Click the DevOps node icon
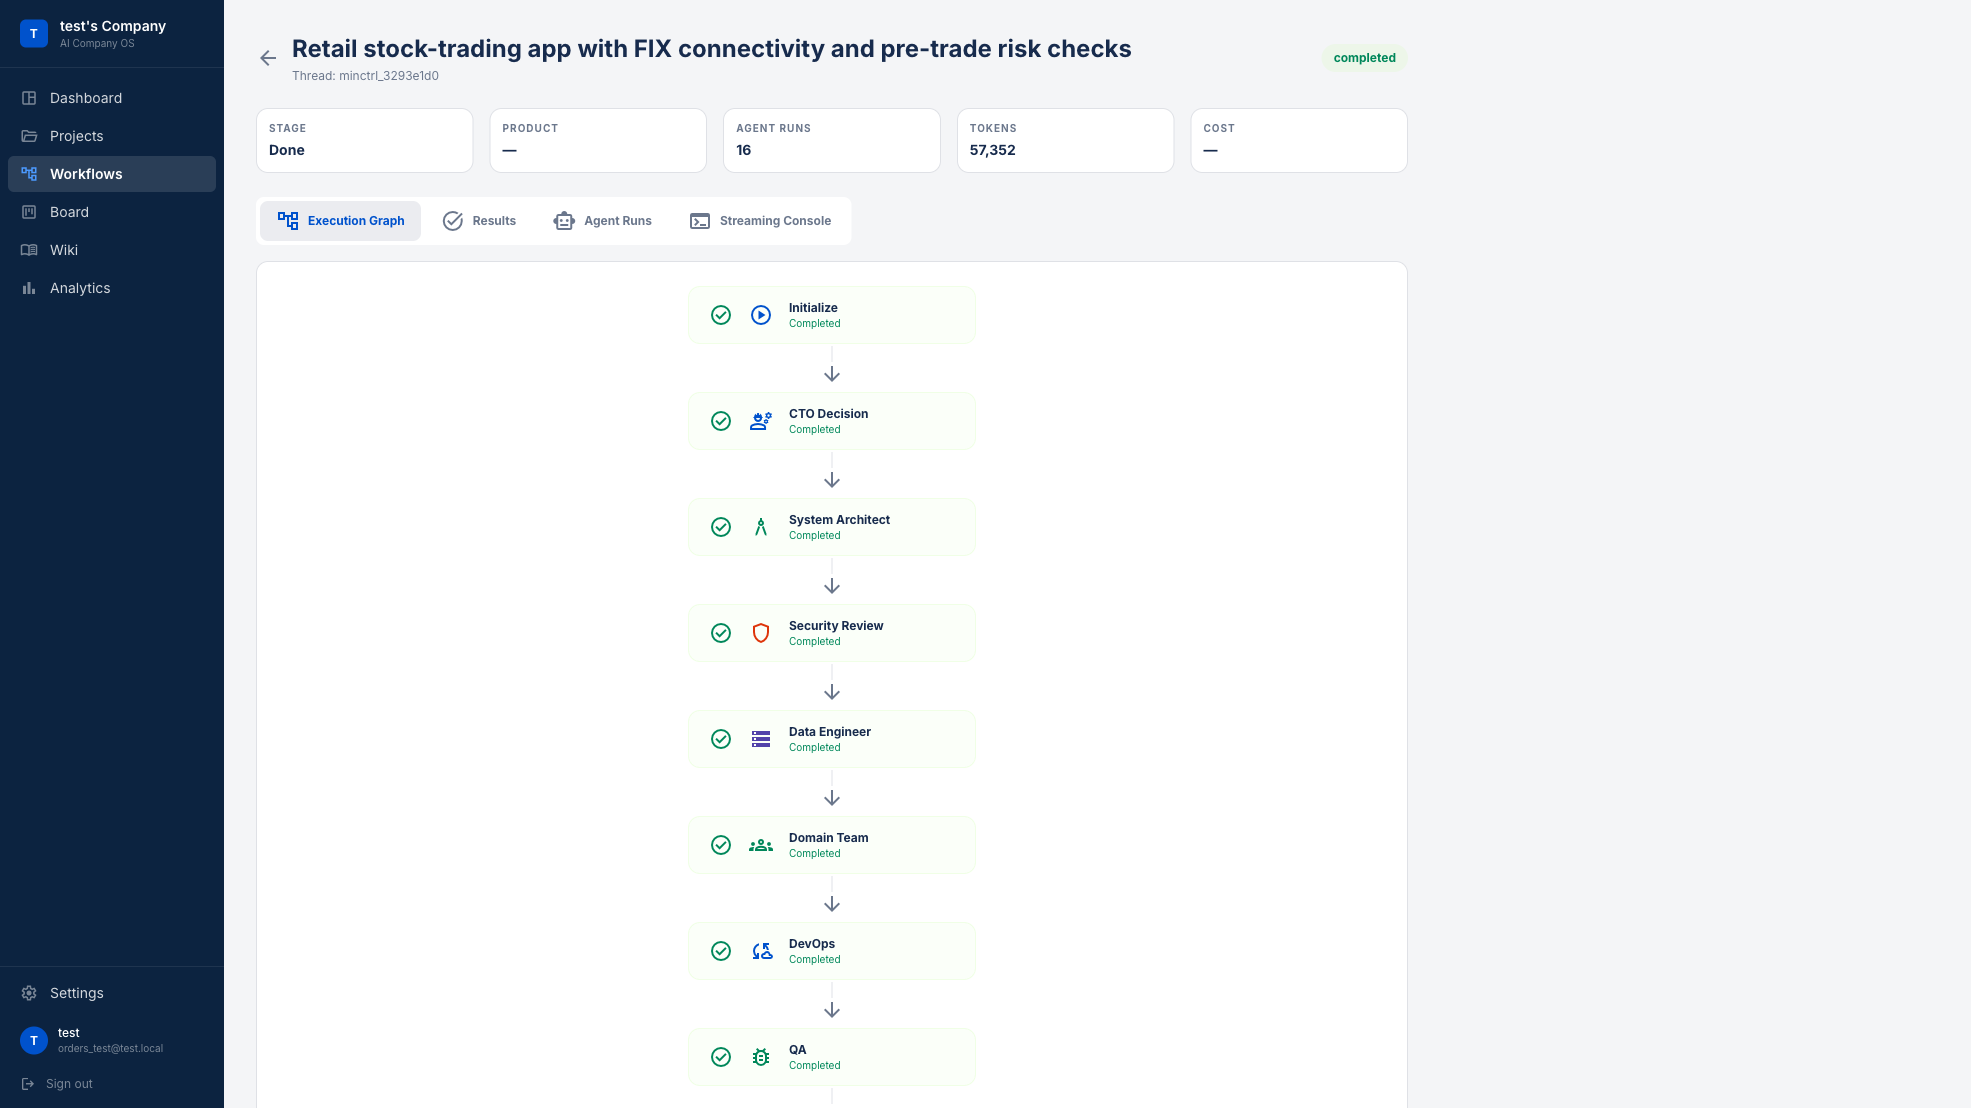This screenshot has width=1971, height=1108. tap(762, 951)
